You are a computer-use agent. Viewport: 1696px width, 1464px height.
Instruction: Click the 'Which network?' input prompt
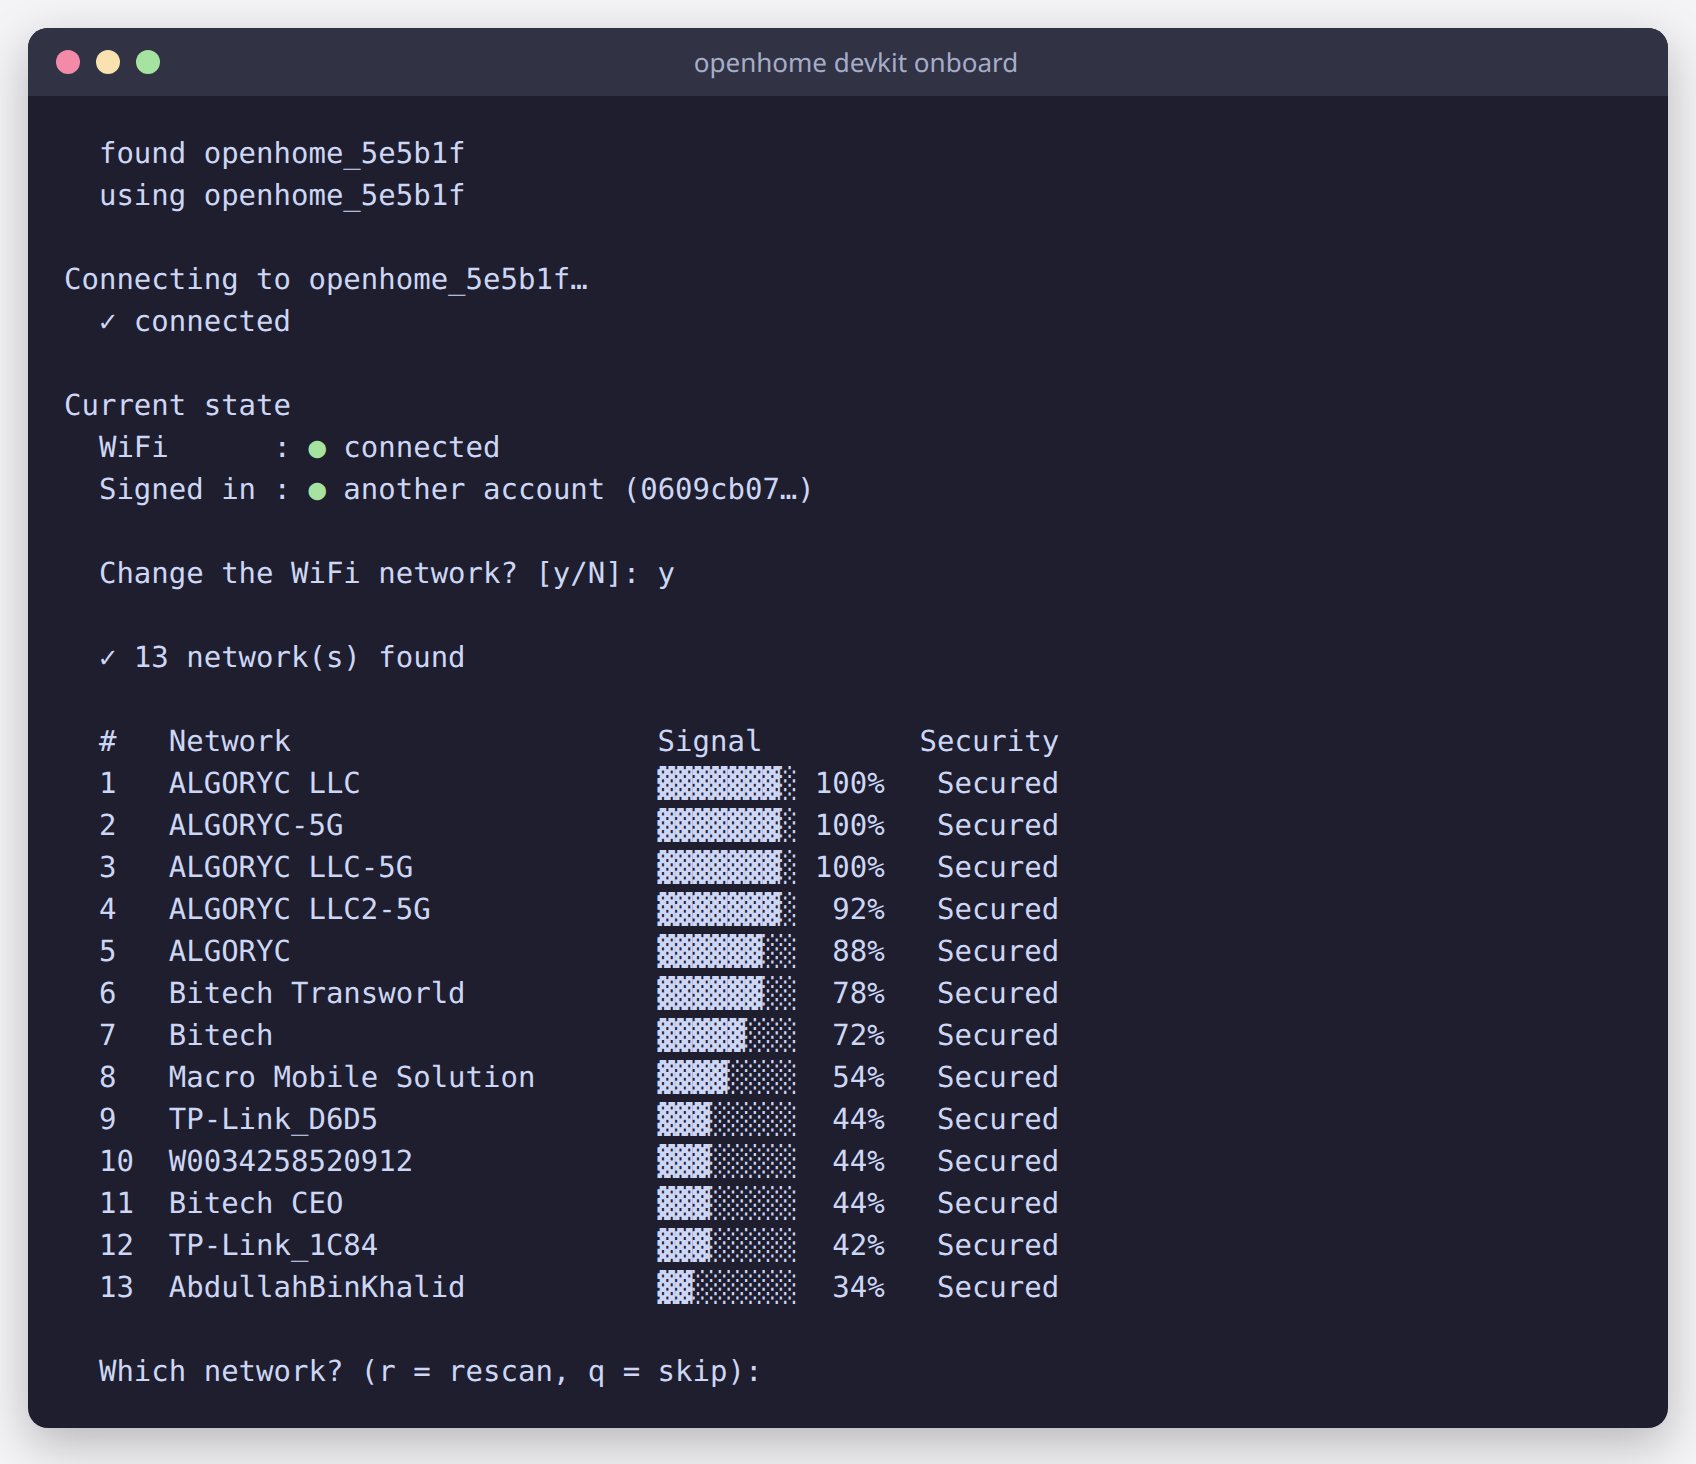tap(429, 1371)
